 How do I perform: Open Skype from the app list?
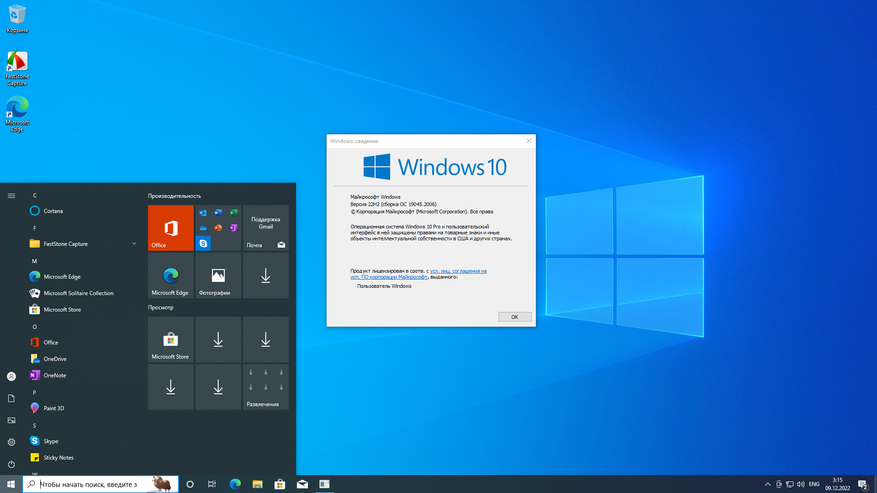coord(83,441)
